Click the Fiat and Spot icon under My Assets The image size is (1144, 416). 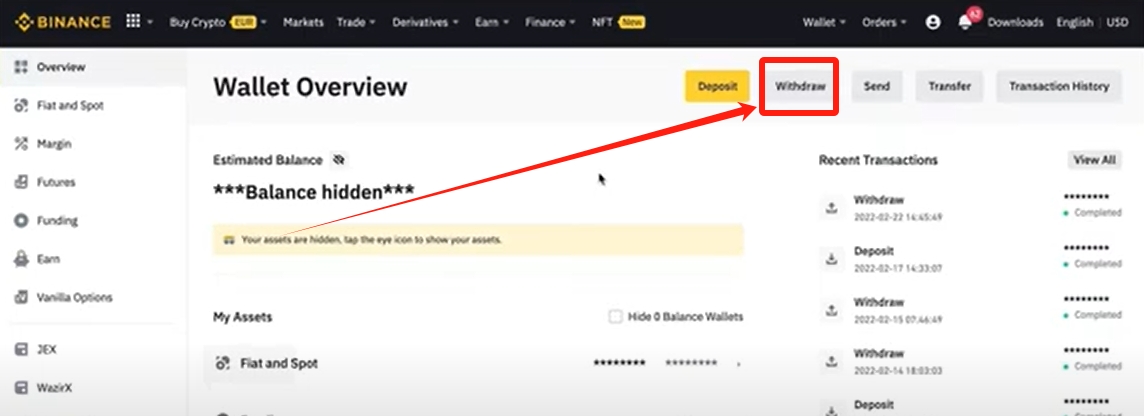[x=223, y=363]
